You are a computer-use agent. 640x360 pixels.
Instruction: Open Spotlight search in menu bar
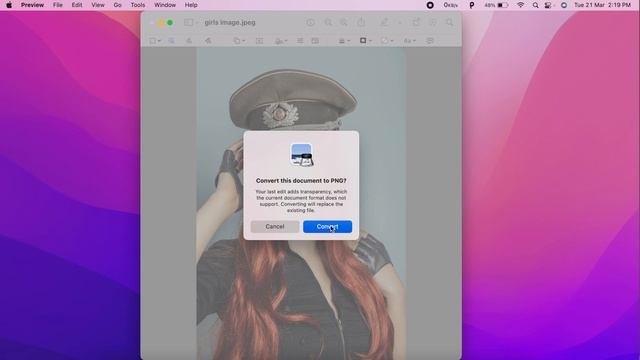point(535,5)
